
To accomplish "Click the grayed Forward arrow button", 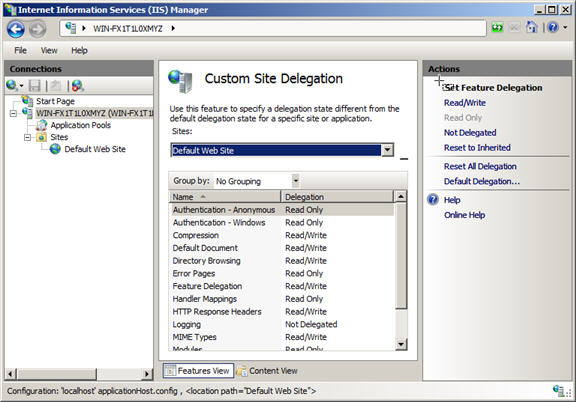I will pyautogui.click(x=37, y=29).
